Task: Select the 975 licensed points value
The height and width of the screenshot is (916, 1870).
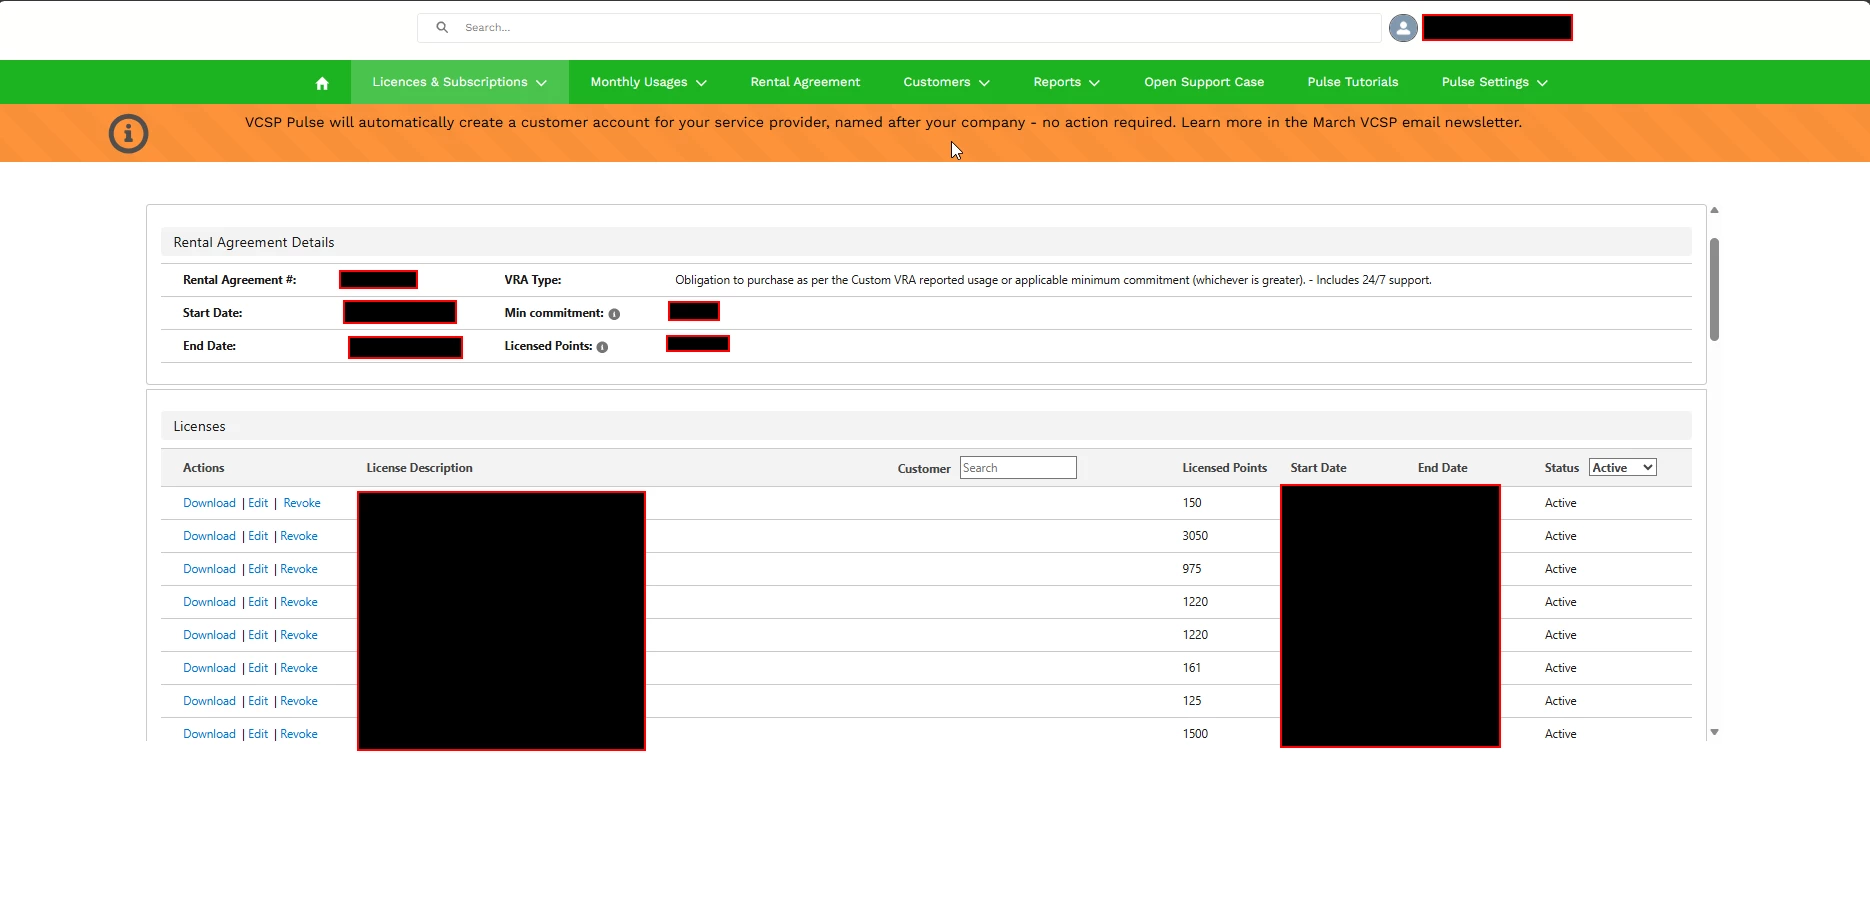Action: [x=1192, y=569]
